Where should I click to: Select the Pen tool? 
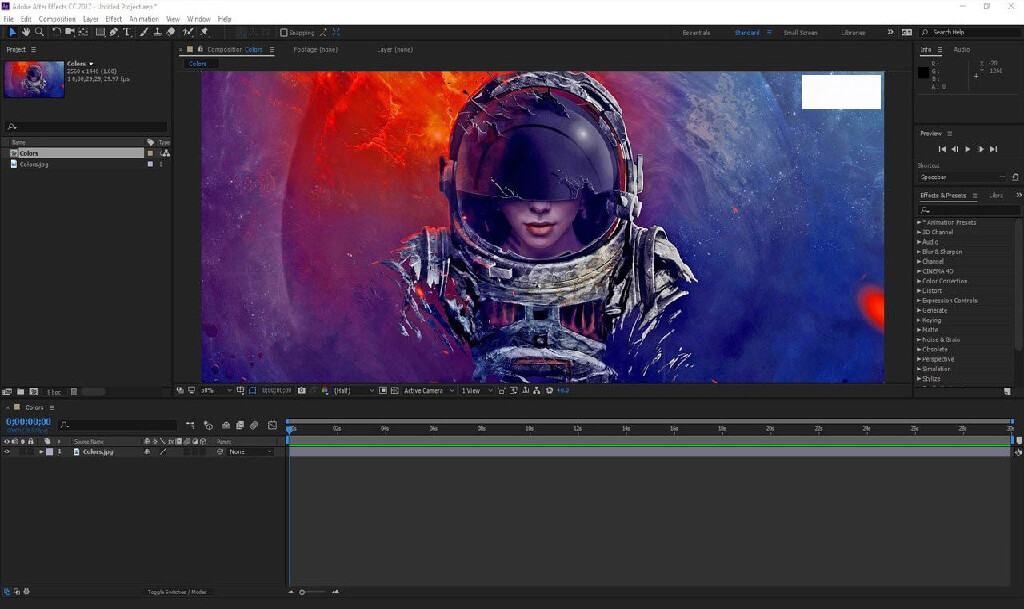(x=114, y=32)
